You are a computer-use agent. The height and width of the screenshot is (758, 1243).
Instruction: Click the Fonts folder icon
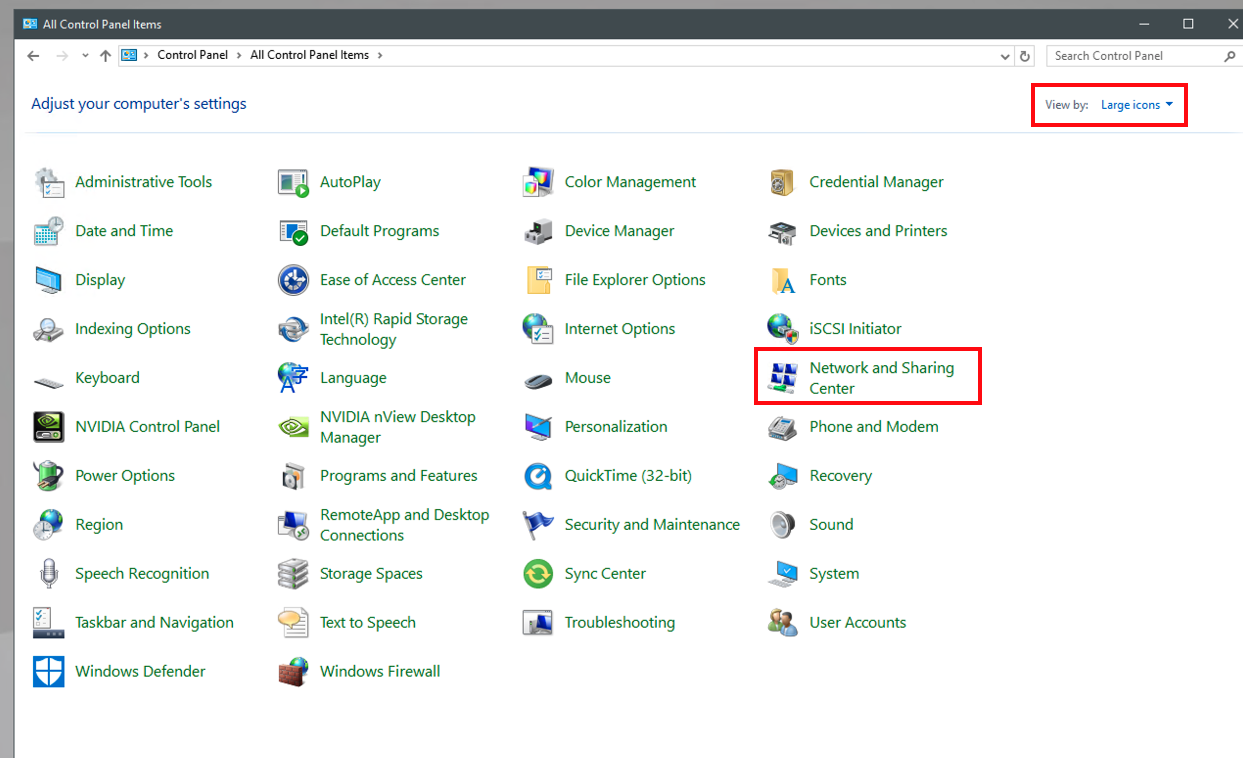[x=782, y=280]
